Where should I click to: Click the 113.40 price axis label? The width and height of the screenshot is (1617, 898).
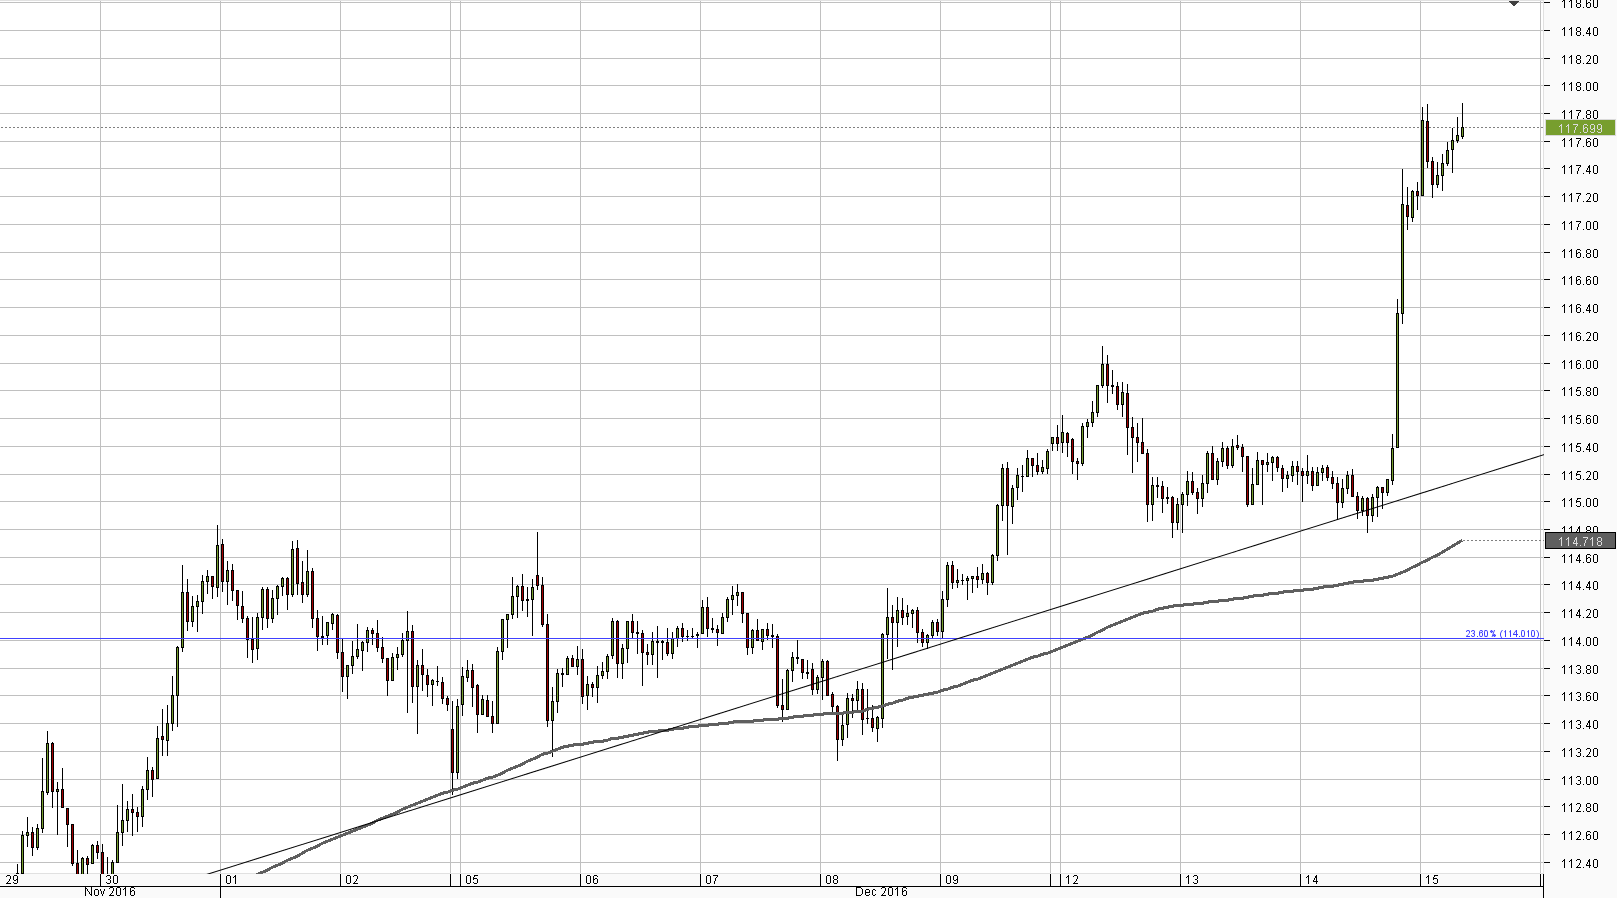point(1579,725)
